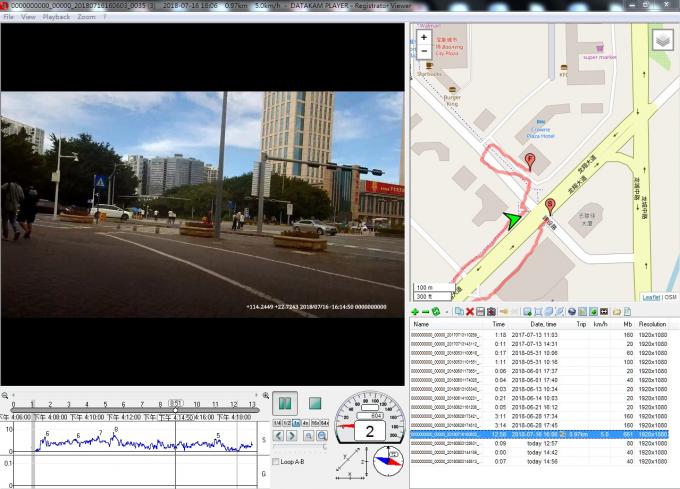Open the map layers selector icon
680x489 pixels.
tap(662, 40)
